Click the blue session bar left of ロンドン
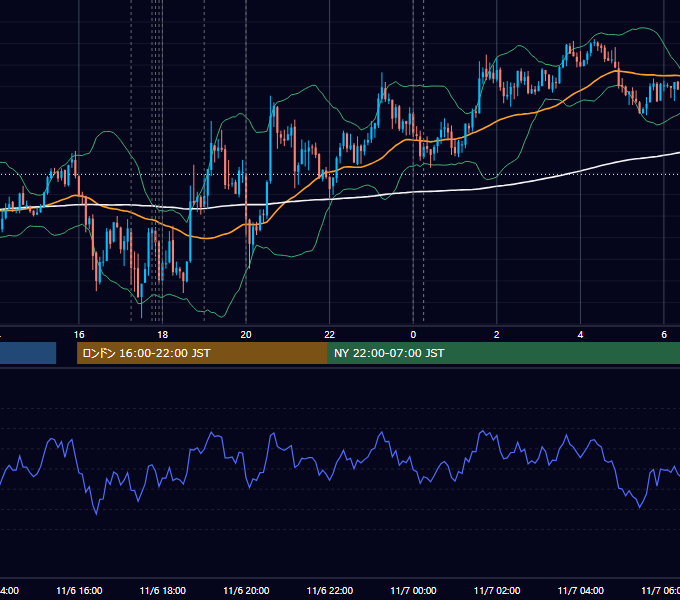This screenshot has height=600, width=680. point(28,353)
